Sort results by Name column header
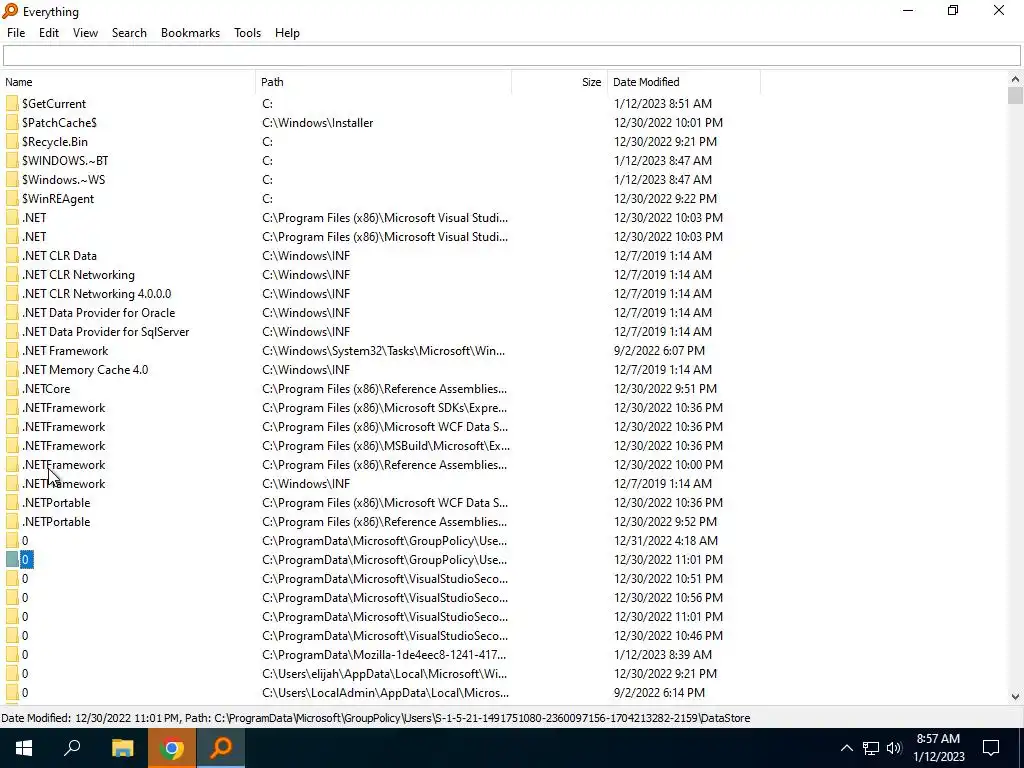 tap(128, 82)
